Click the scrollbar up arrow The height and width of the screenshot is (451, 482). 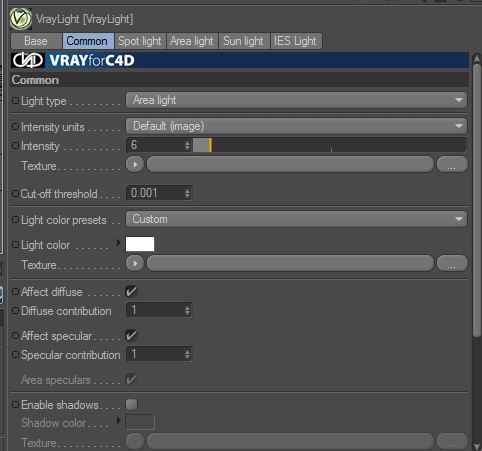477,59
